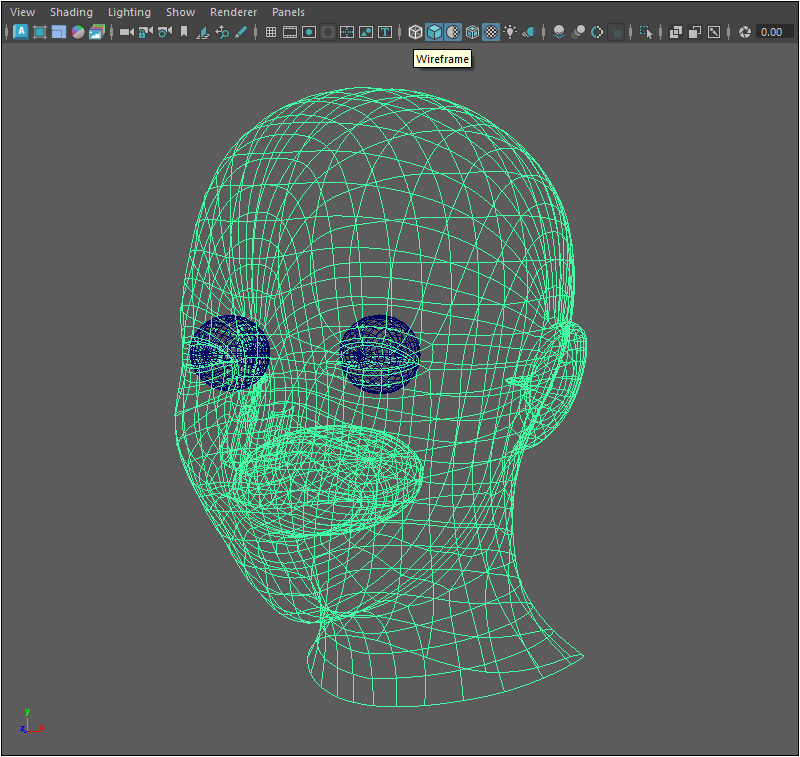The height and width of the screenshot is (757, 800).
Task: Toggle the Textured checkerboard display
Action: point(491,32)
